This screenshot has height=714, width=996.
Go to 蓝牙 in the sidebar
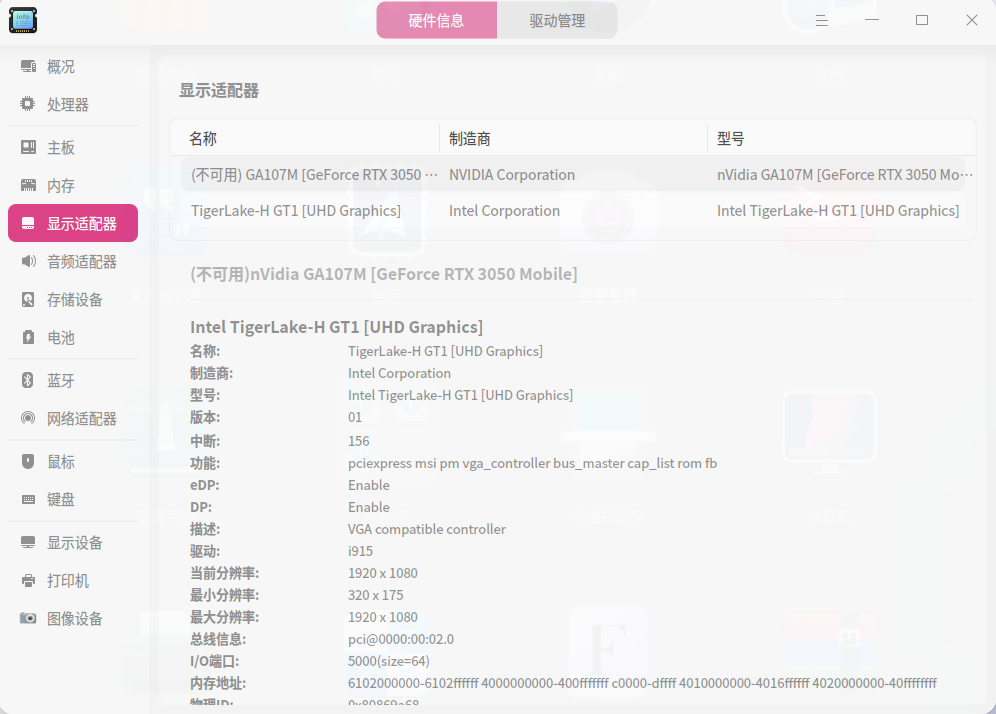(x=73, y=381)
